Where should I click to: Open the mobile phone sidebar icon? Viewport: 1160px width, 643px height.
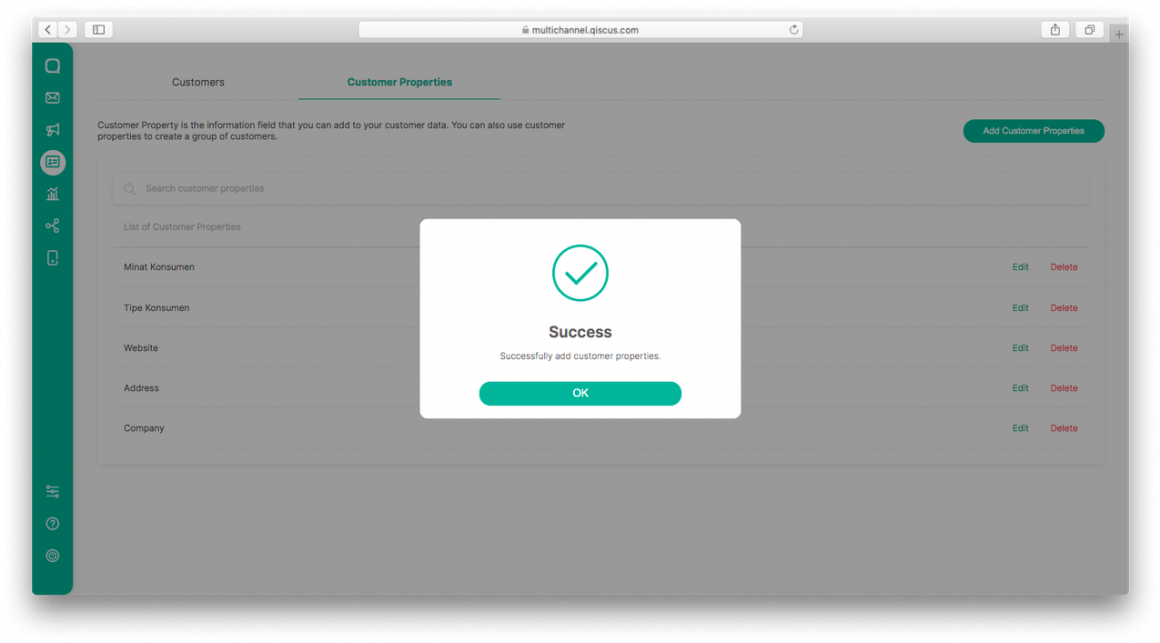point(52,258)
